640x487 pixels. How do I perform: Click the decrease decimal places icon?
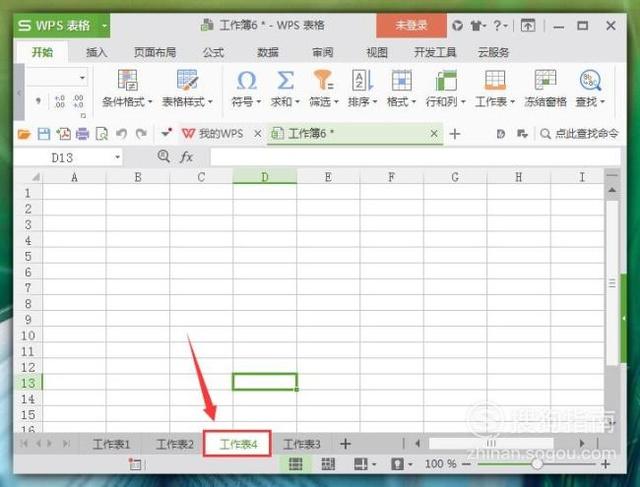[78, 101]
